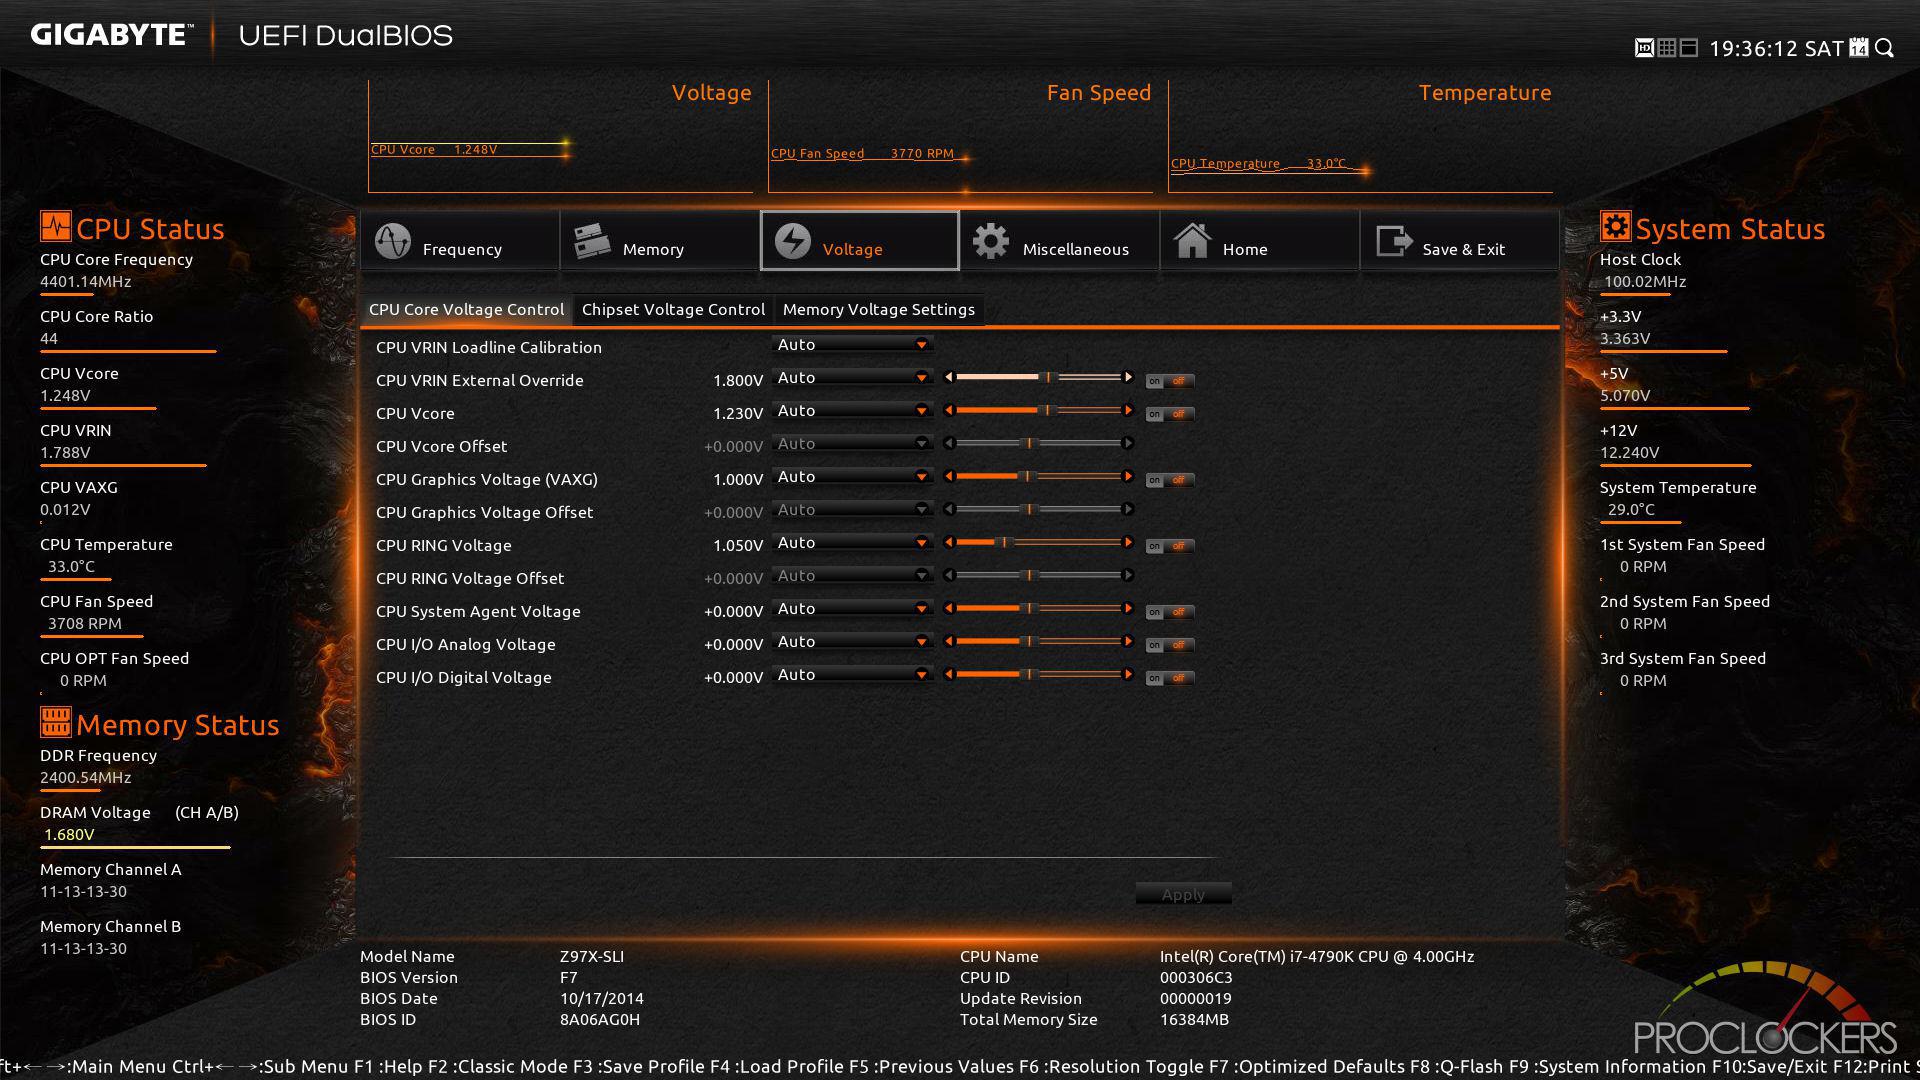
Task: Open the calendar date icon
Action: click(1859, 48)
